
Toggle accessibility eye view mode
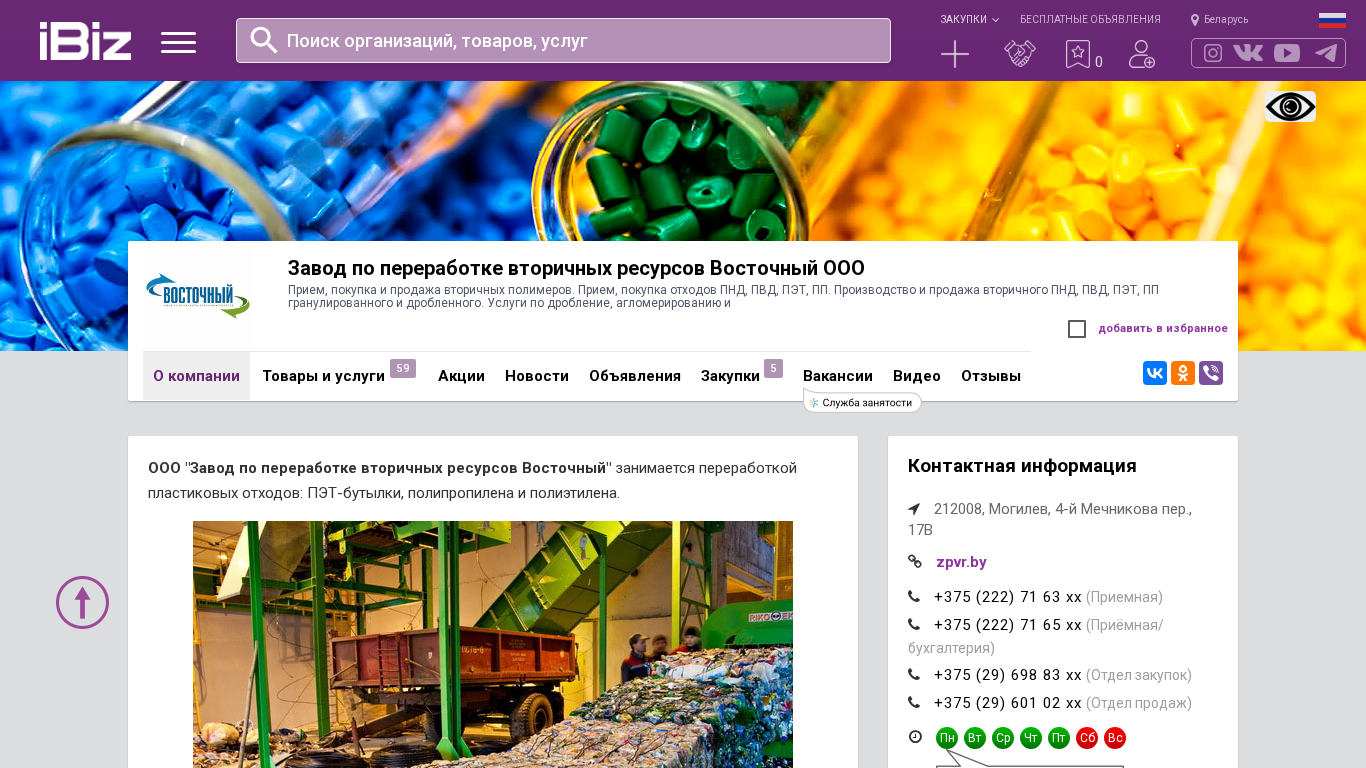[x=1290, y=106]
